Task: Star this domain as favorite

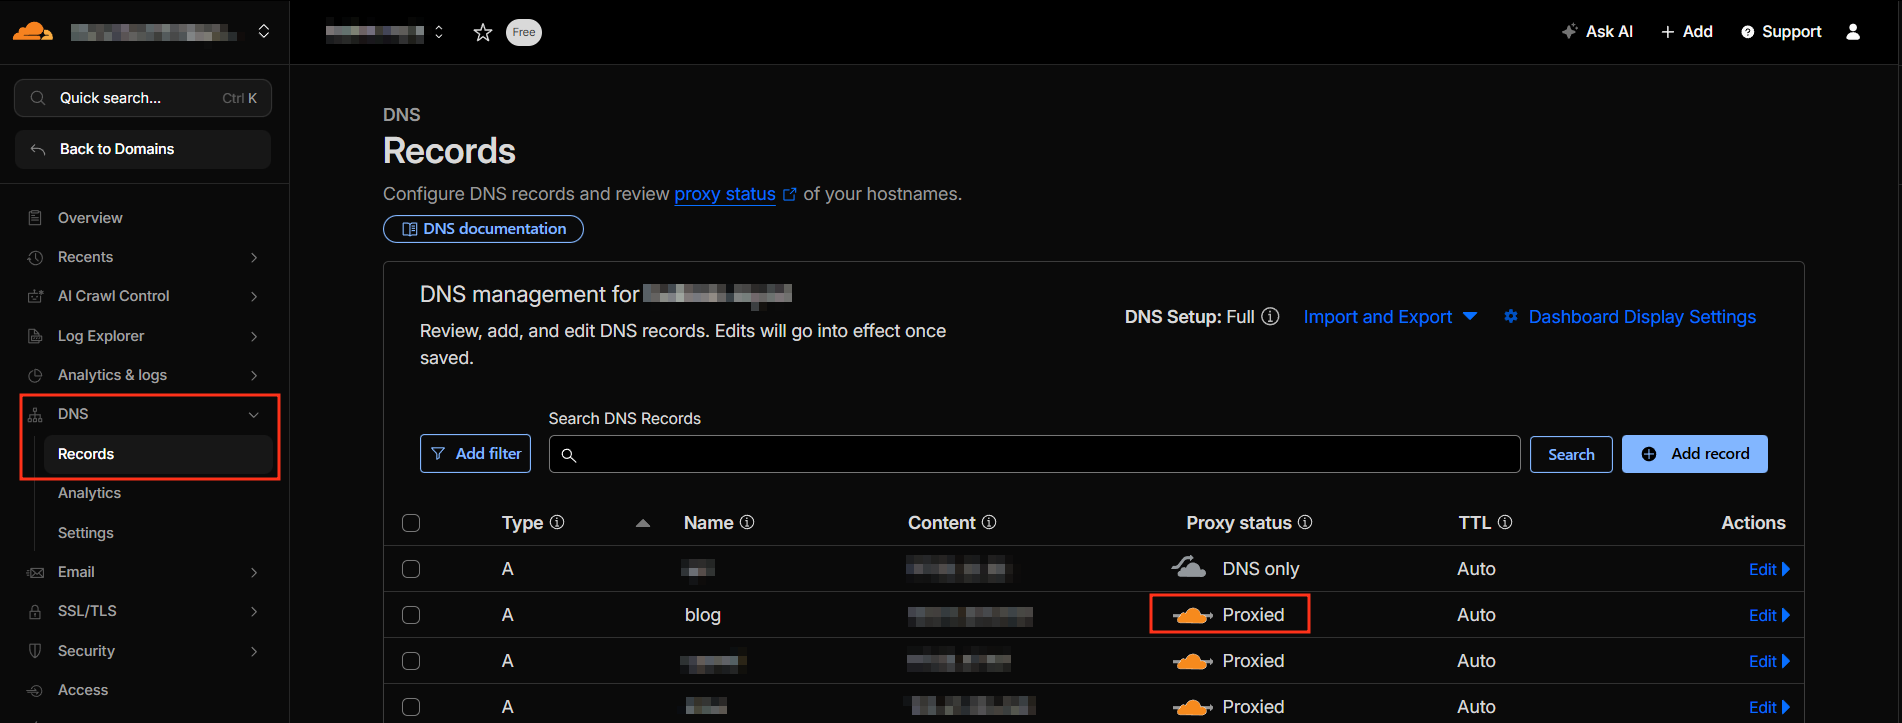Action: 483,32
